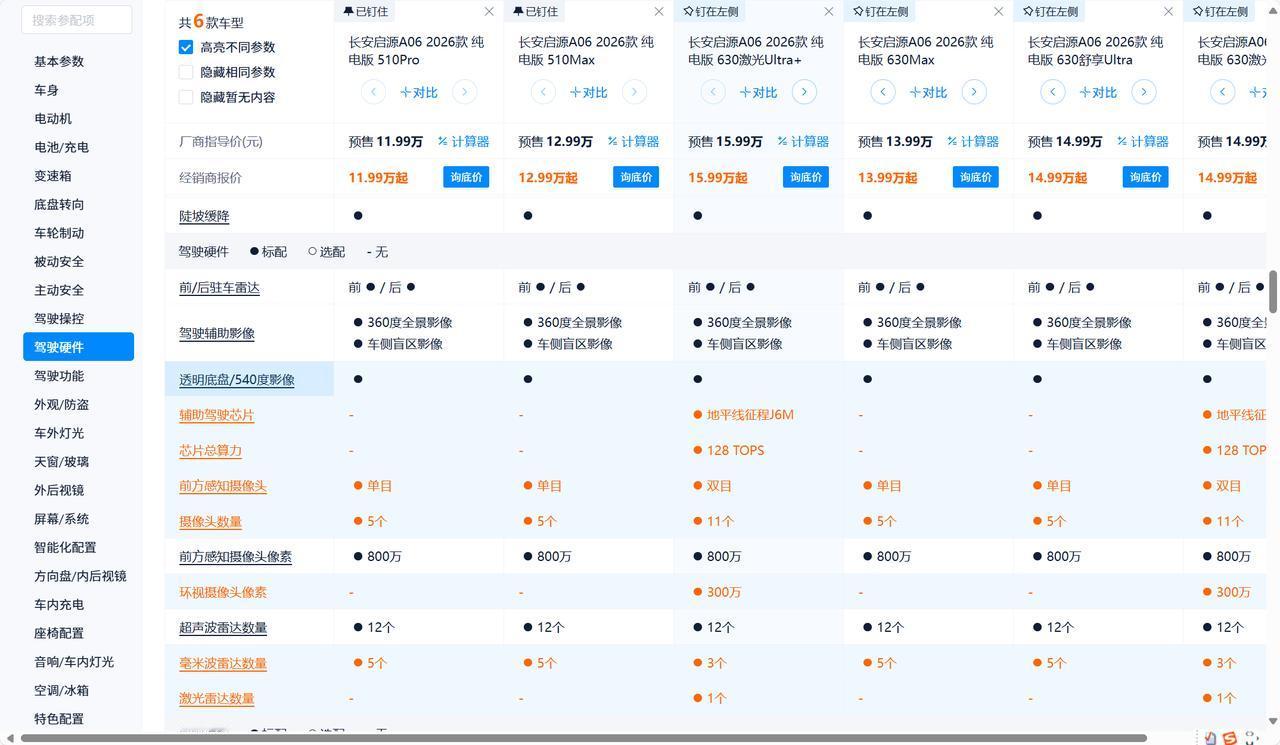This screenshot has width=1280, height=745.
Task: Remove the 510Pro model with its X
Action: coord(489,12)
